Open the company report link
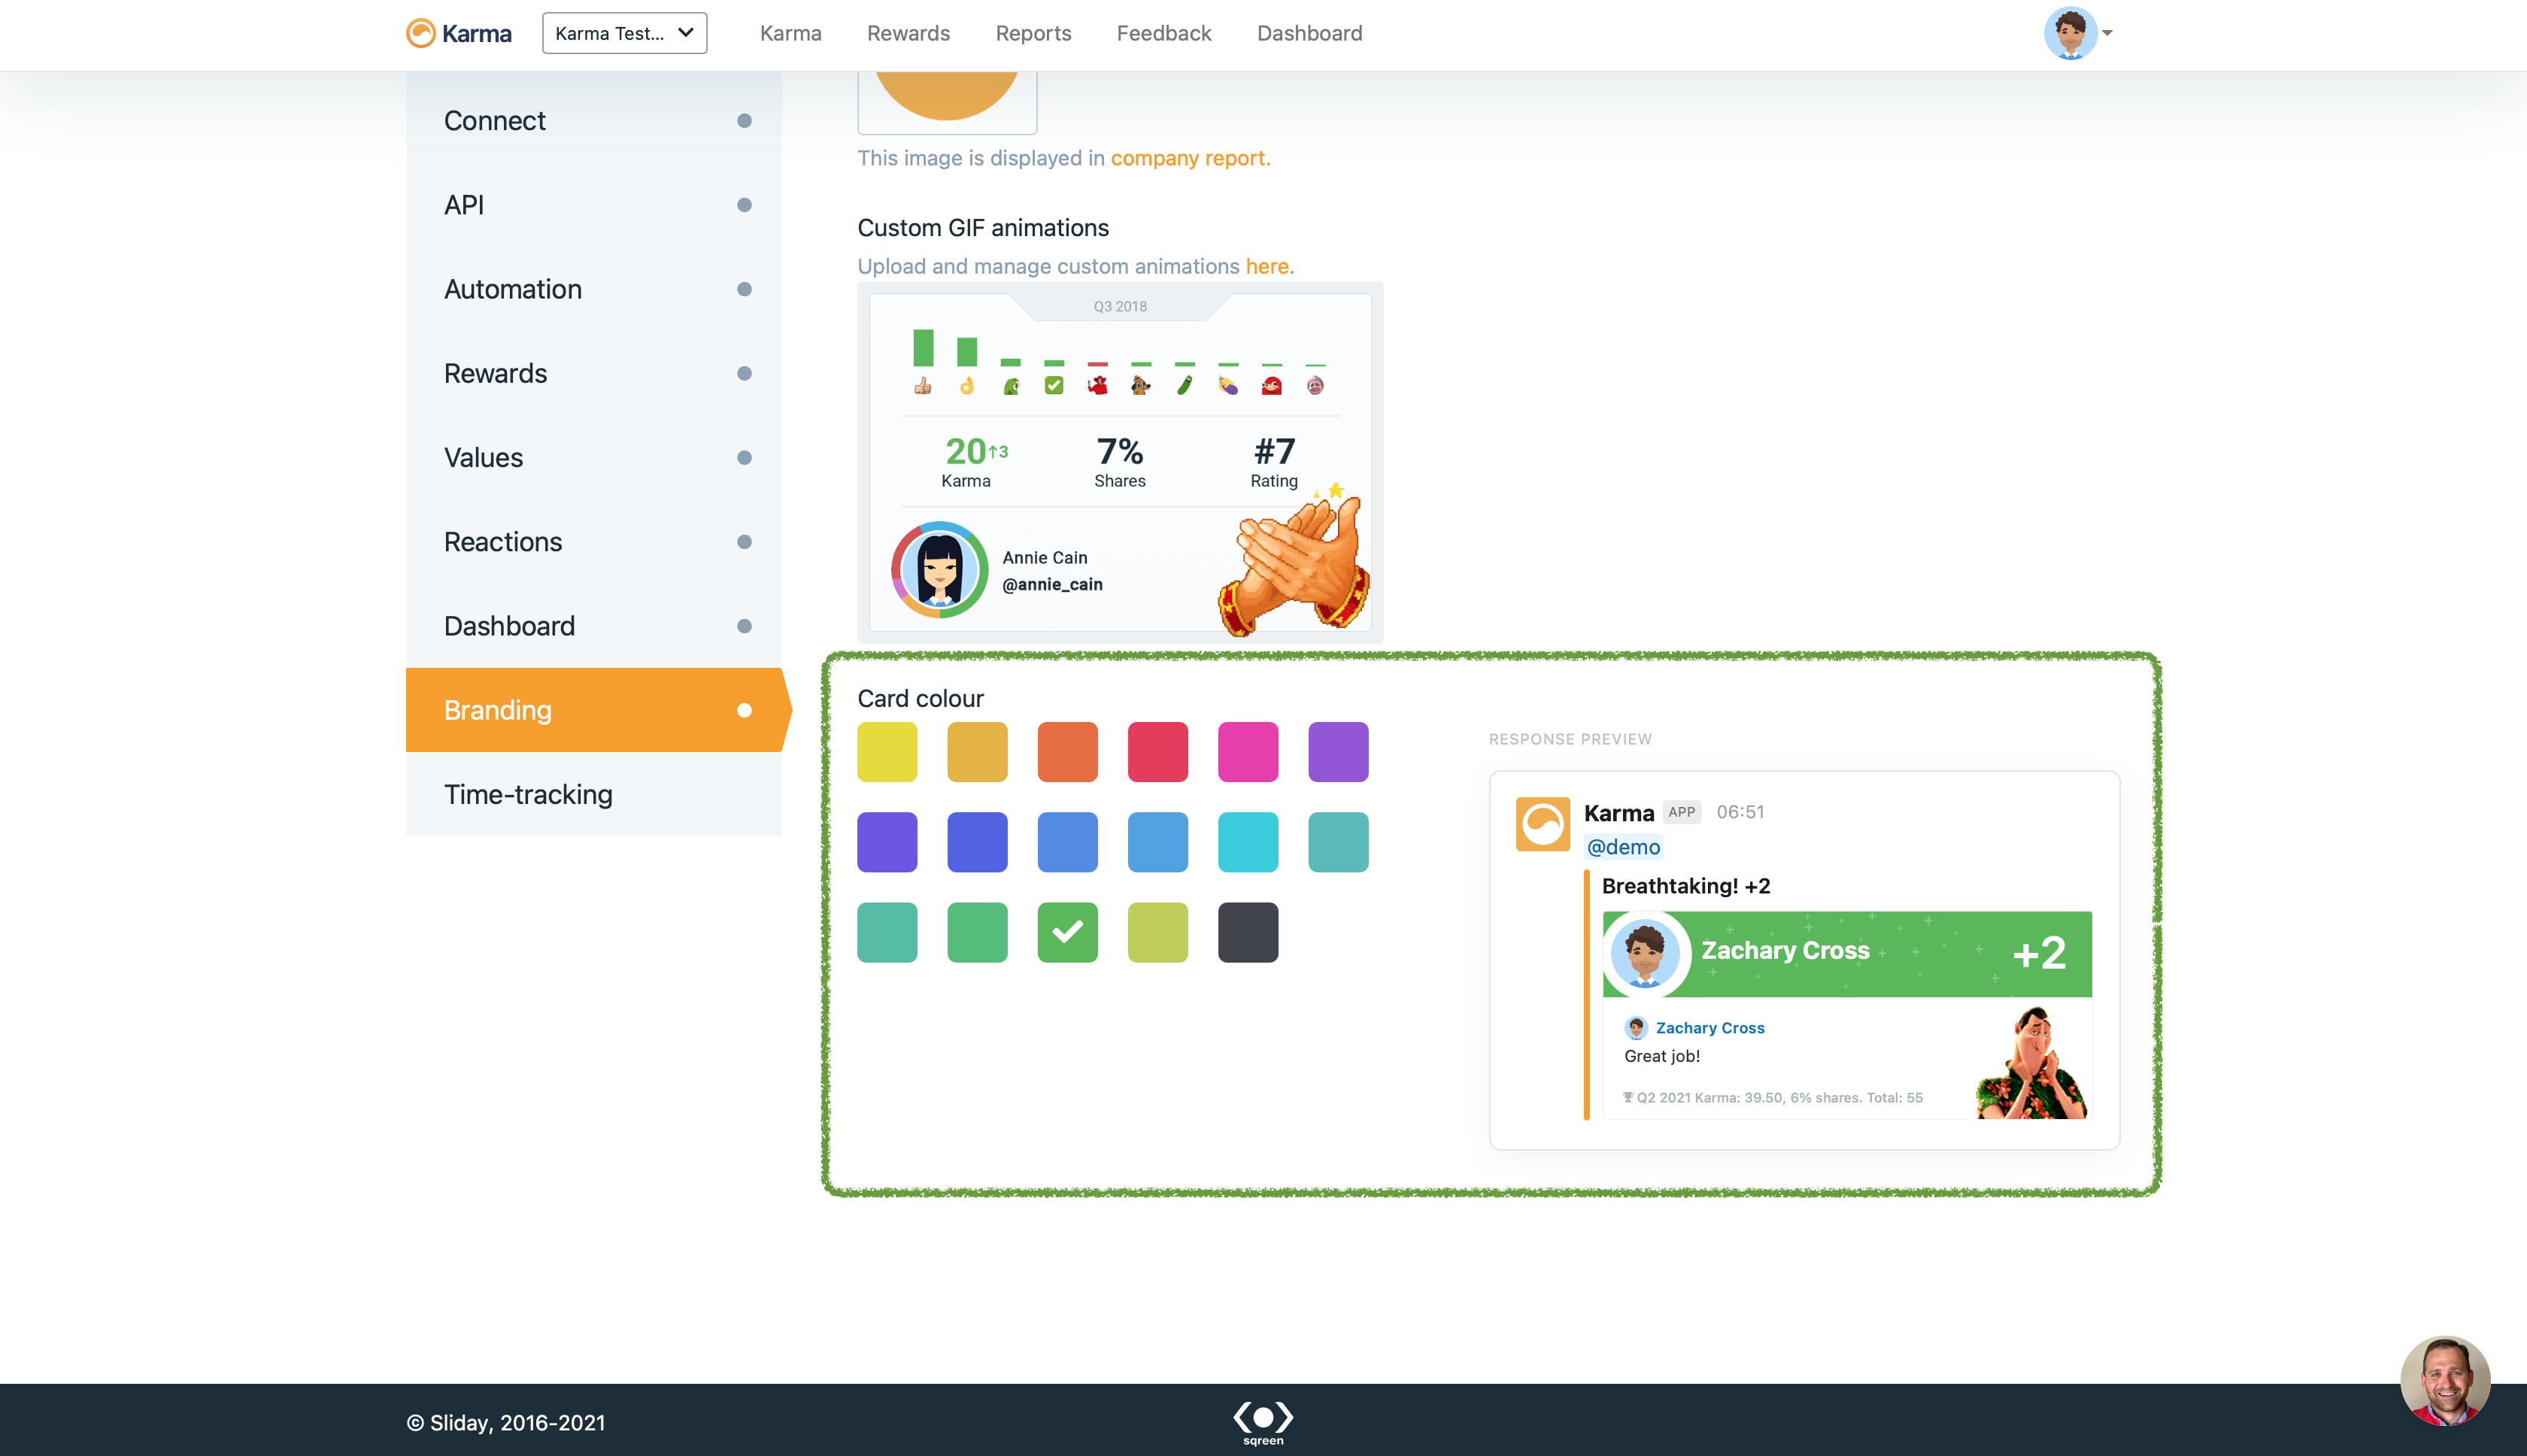2527x1456 pixels. click(1188, 158)
